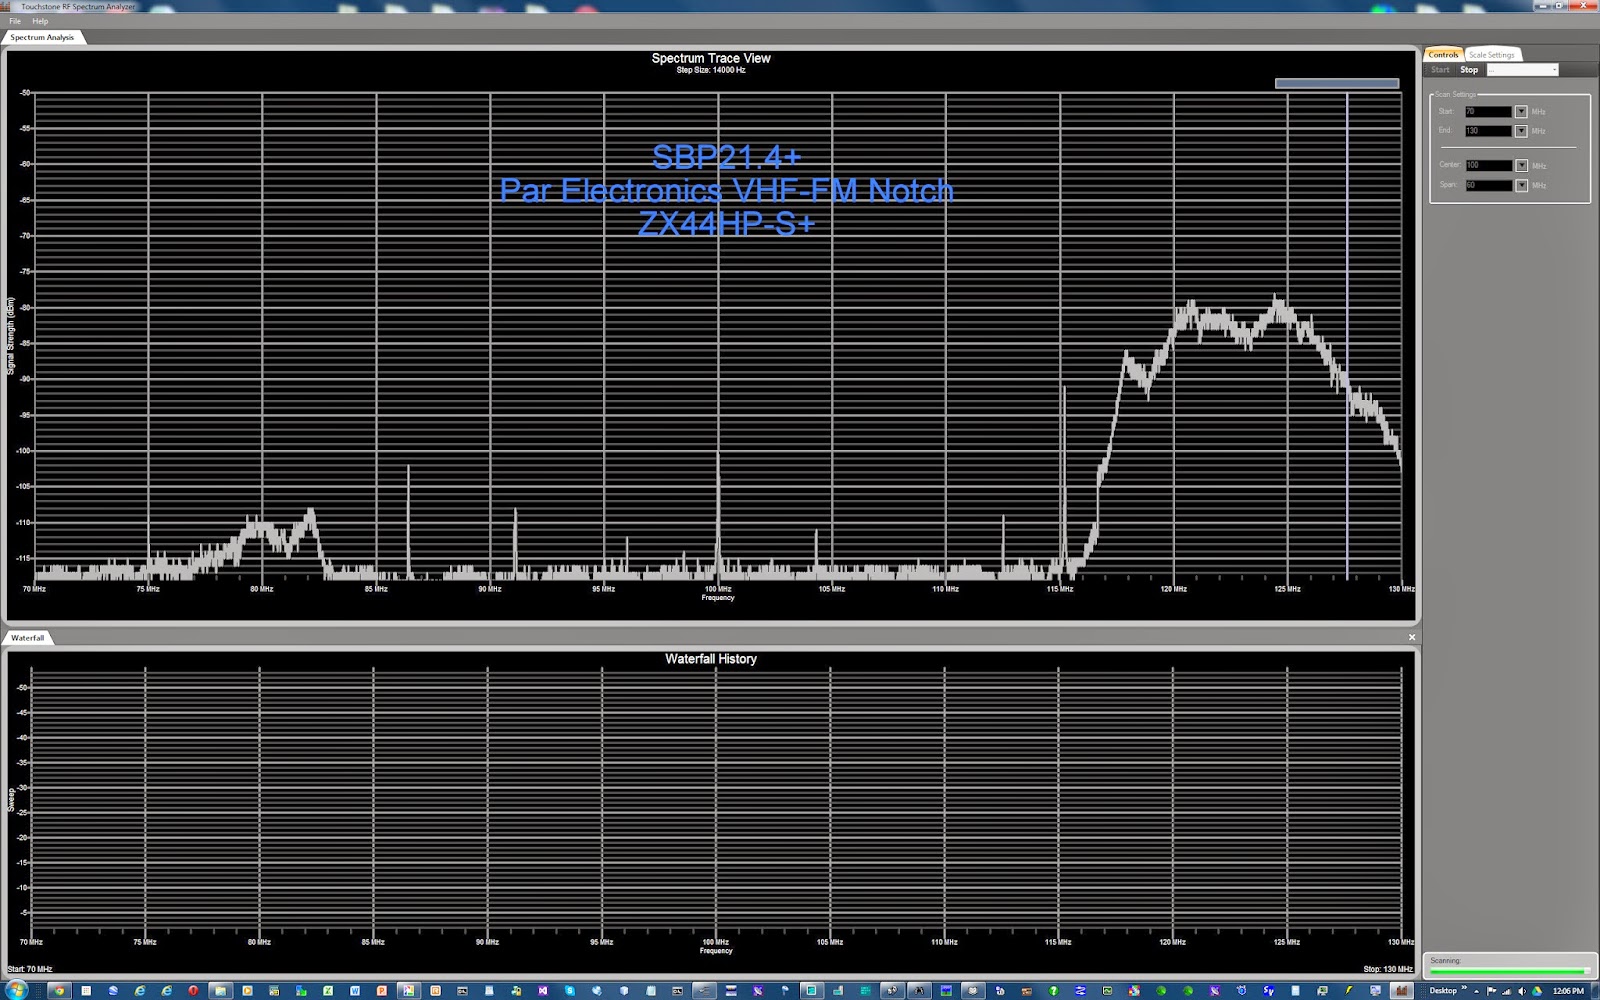Expand the Center frequency dropdown arrow
This screenshot has height=1000, width=1600.
(1521, 166)
